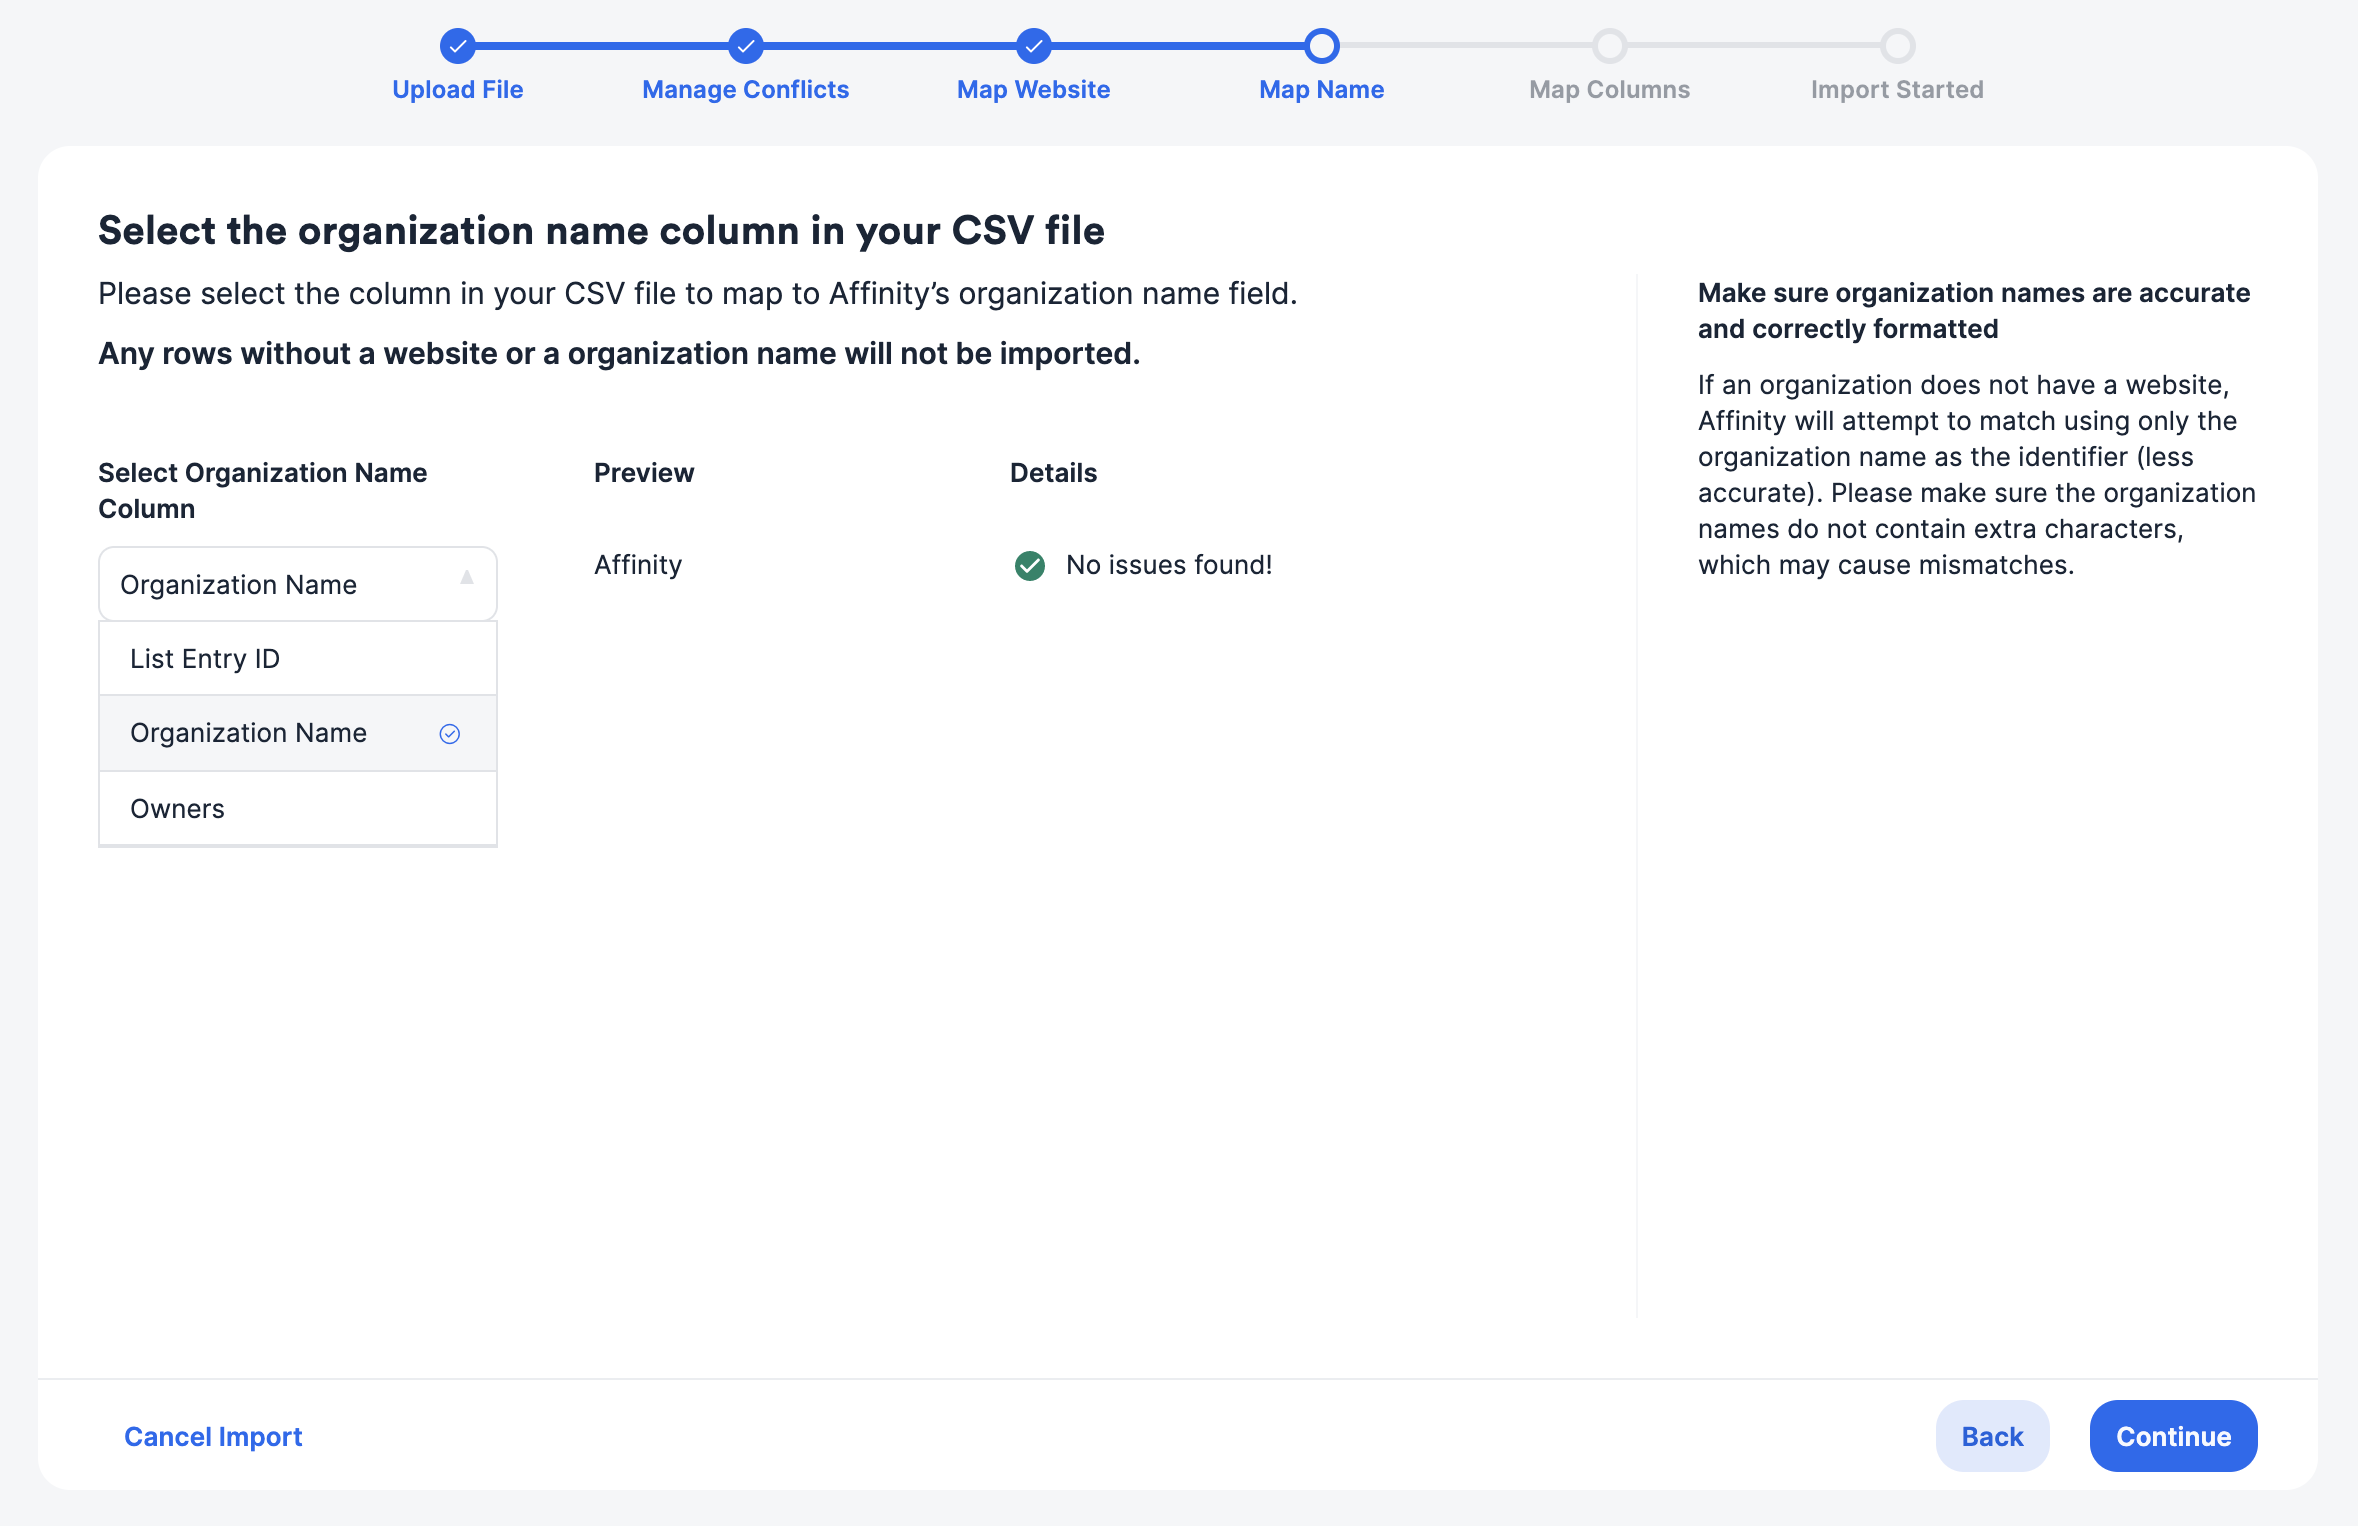Click the checkmark next to Organization Name option
Viewport: 2358px width, 1526px height.
[x=449, y=733]
